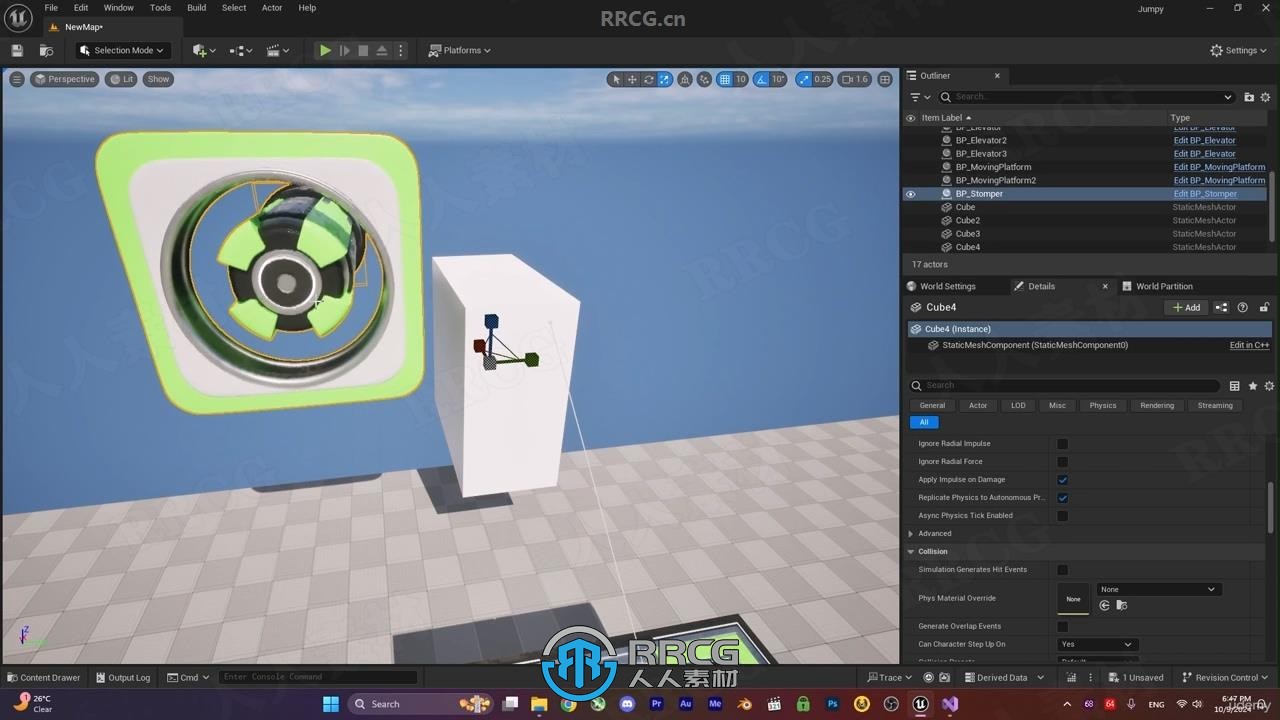Open the Outliner settings gear
This screenshot has width=1280, height=720.
point(1265,97)
